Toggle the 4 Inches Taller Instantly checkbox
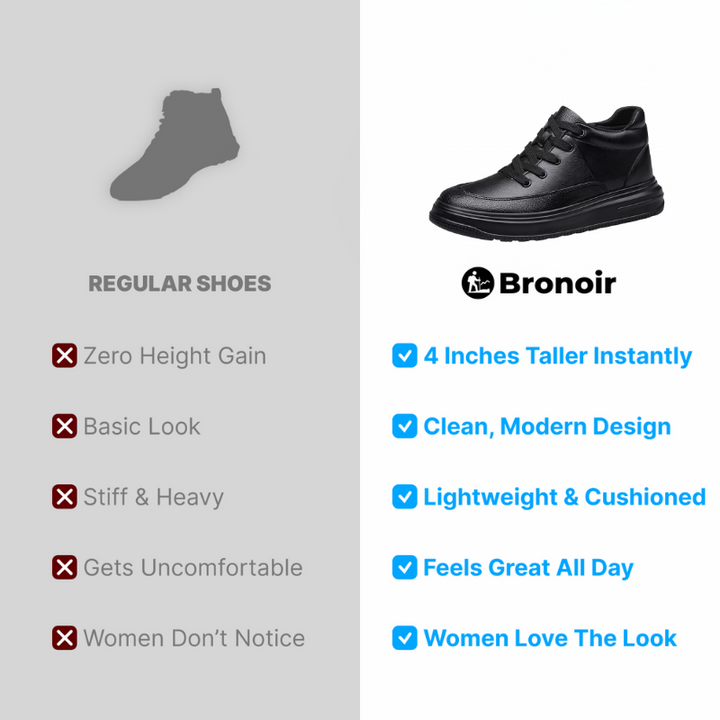Screen dimensions: 720x720 (405, 355)
